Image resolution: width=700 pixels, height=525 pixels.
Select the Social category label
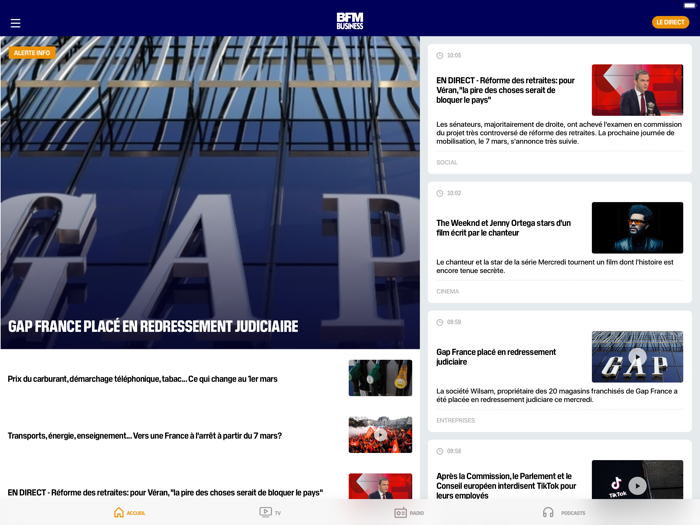(x=447, y=162)
